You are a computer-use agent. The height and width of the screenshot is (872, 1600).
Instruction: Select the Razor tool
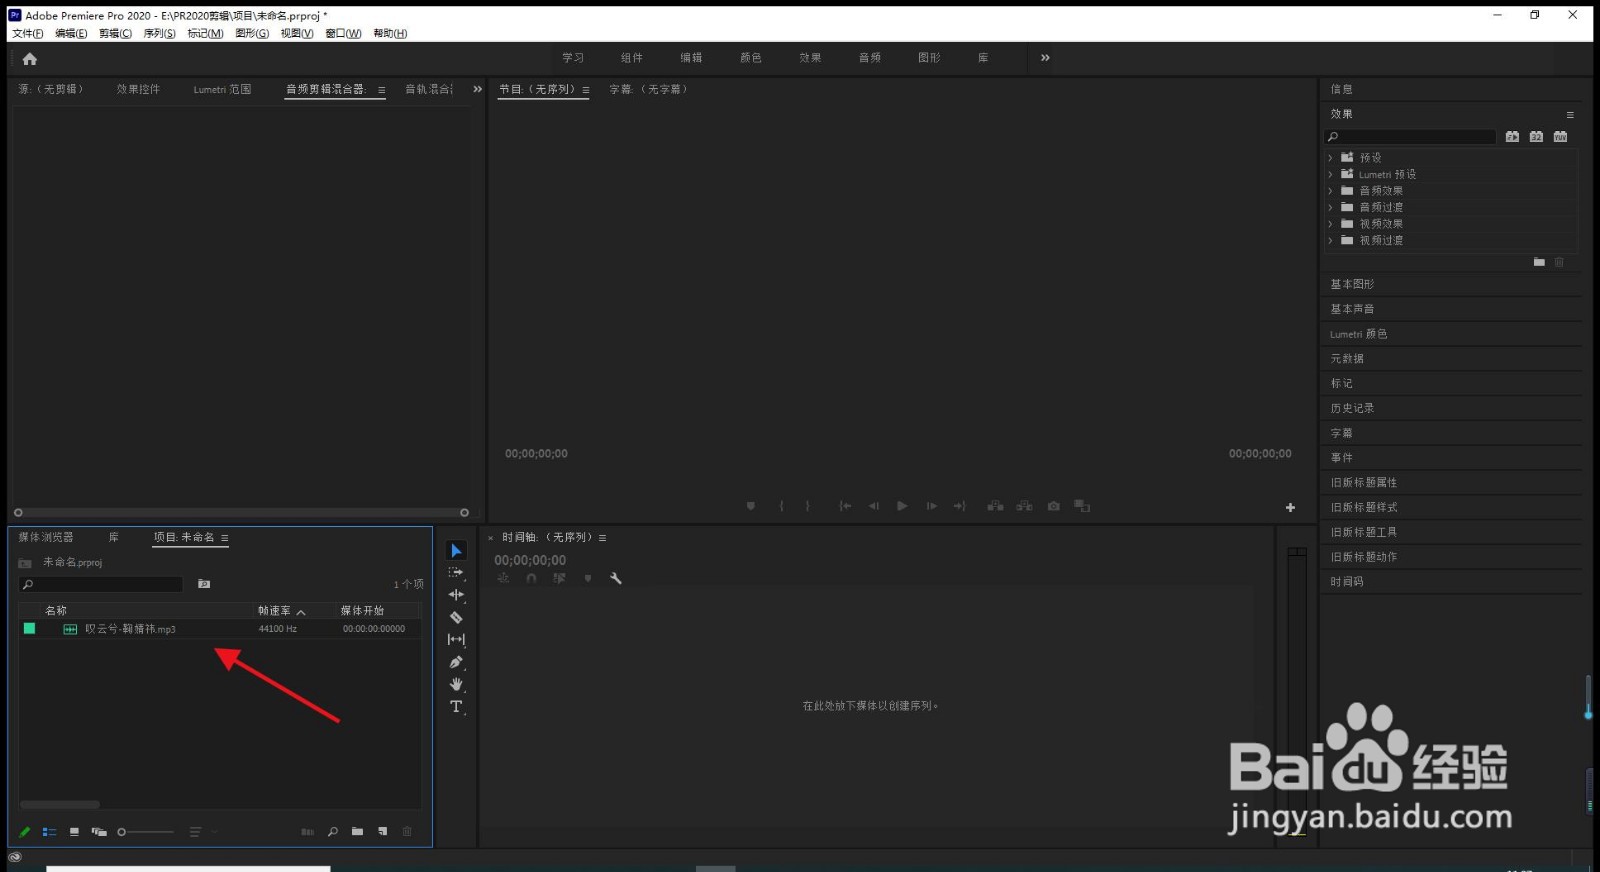point(456,618)
